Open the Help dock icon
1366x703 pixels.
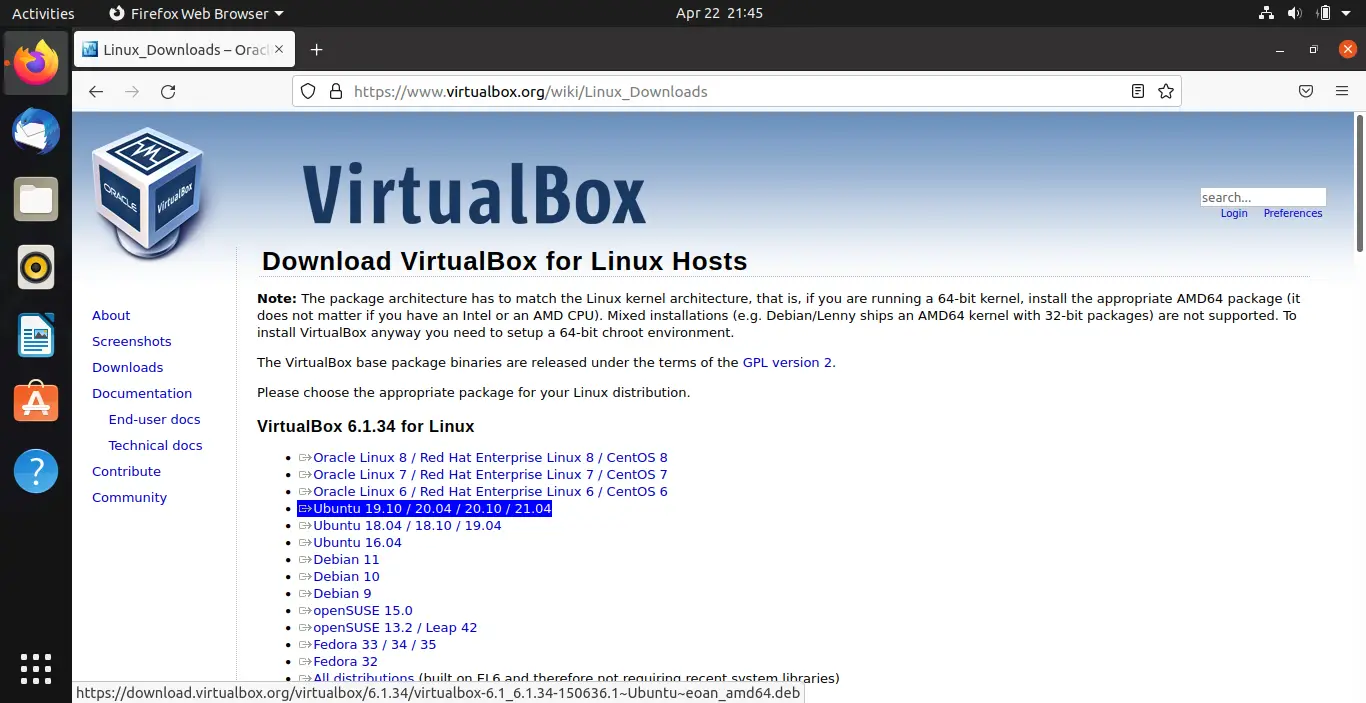(36, 471)
